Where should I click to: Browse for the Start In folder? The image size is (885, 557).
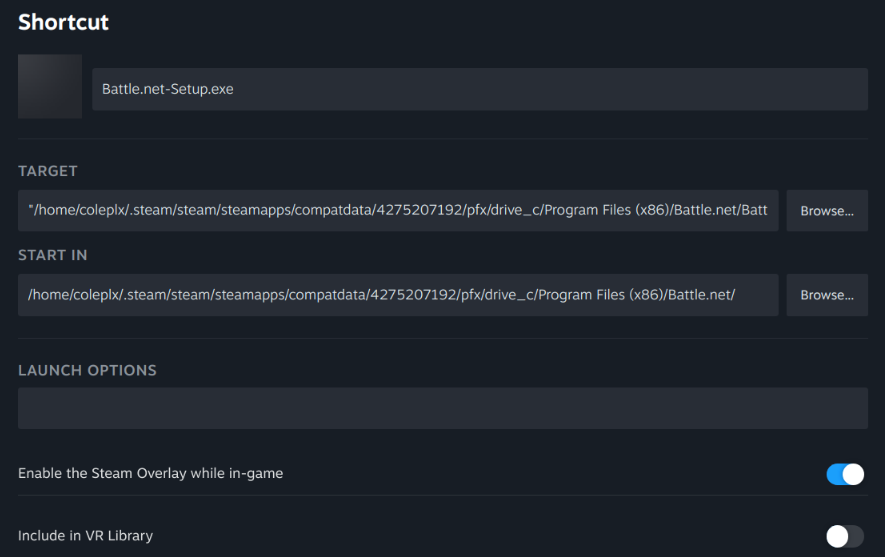(826, 295)
